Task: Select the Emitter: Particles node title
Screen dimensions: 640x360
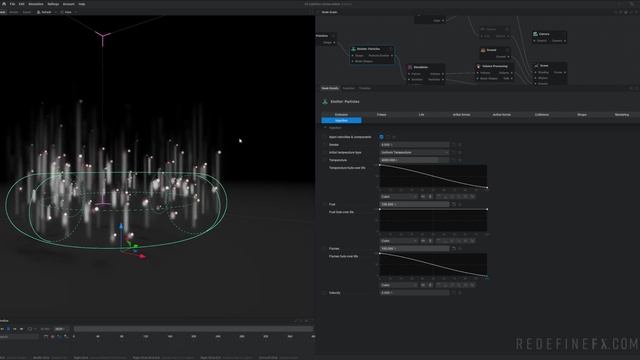Action: 368,49
